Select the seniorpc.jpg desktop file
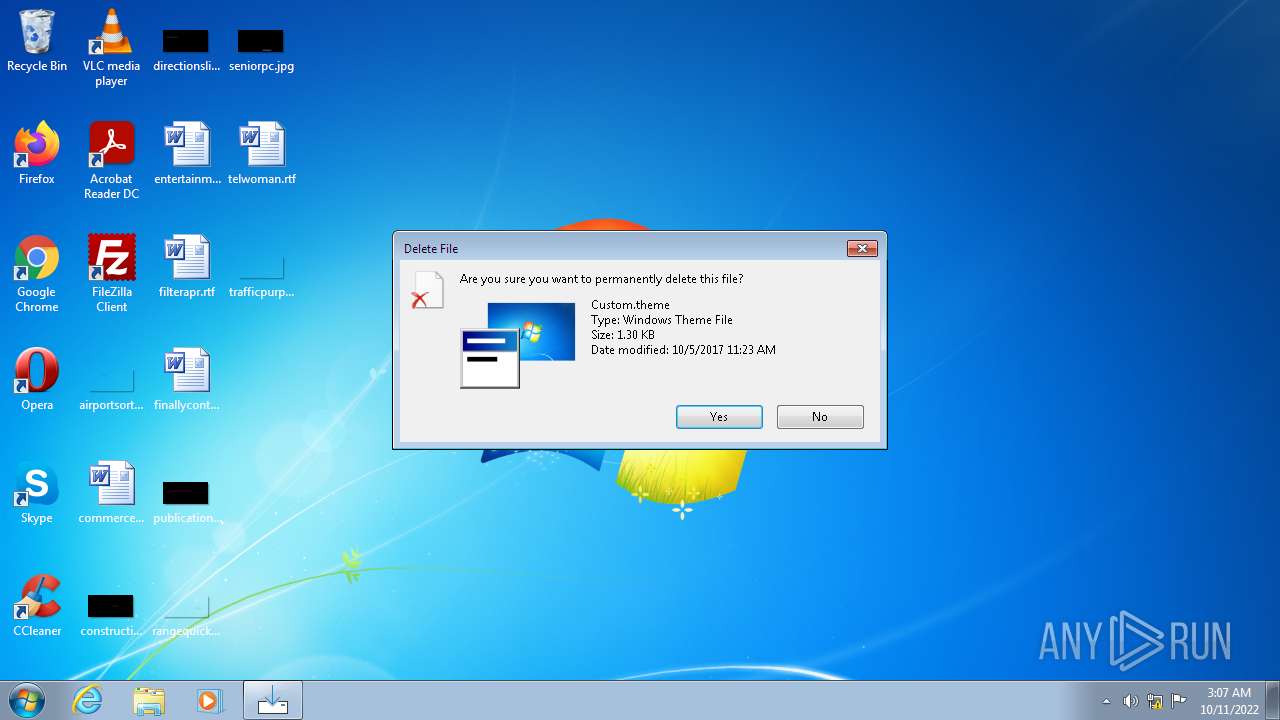Image resolution: width=1280 pixels, height=720 pixels. (x=261, y=51)
